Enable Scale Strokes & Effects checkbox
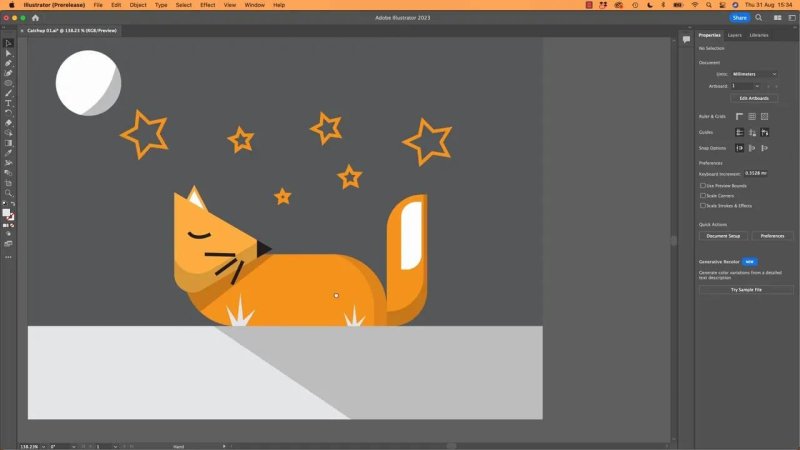 point(703,206)
